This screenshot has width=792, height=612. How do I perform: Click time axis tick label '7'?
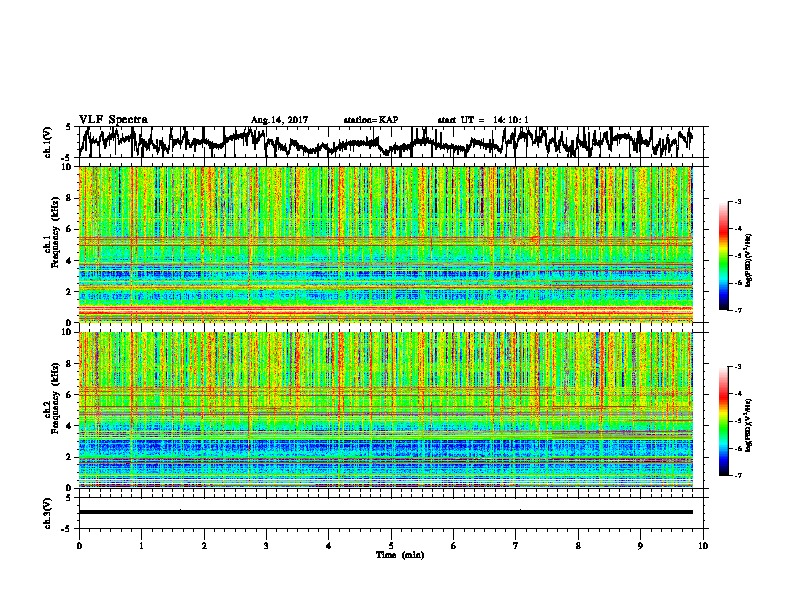516,546
